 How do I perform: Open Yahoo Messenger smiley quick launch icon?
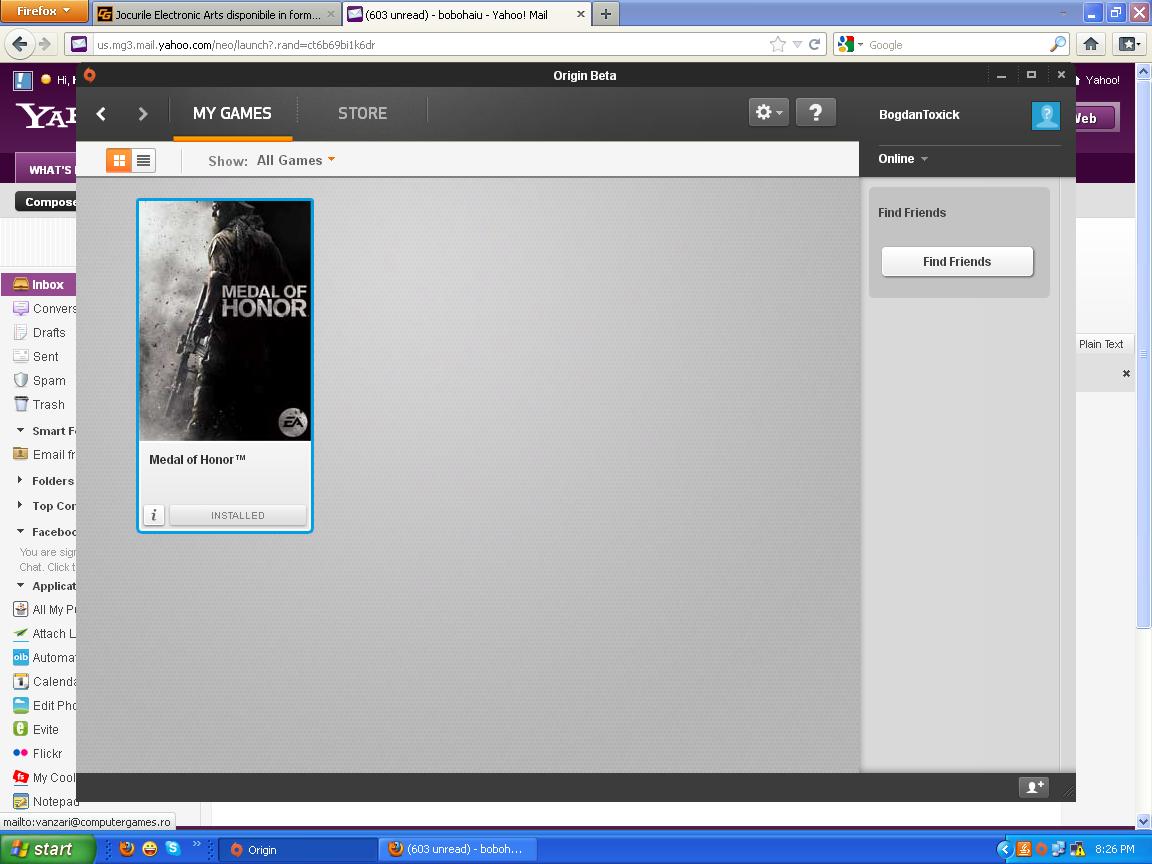[x=150, y=849]
